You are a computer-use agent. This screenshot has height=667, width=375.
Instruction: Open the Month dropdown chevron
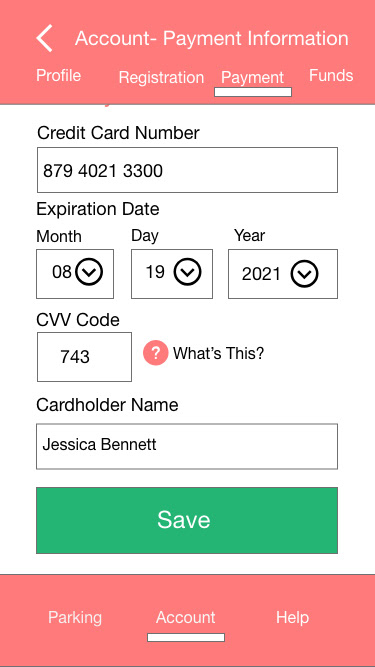89,271
